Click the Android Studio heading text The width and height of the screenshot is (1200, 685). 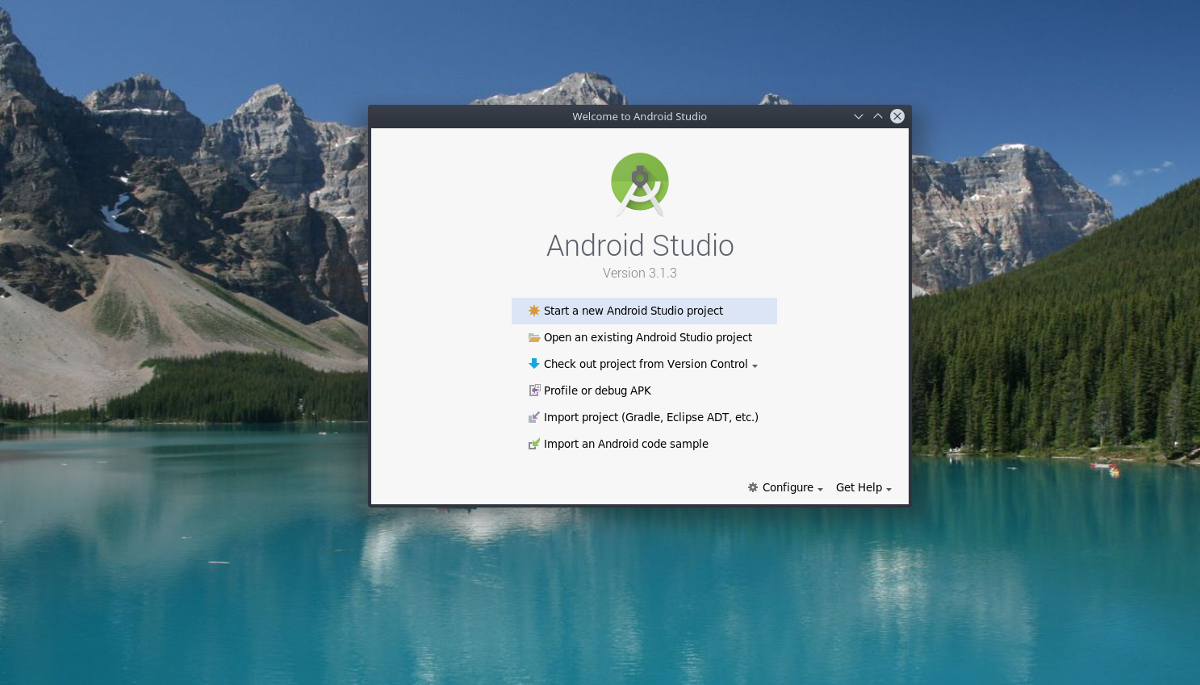[x=640, y=245]
